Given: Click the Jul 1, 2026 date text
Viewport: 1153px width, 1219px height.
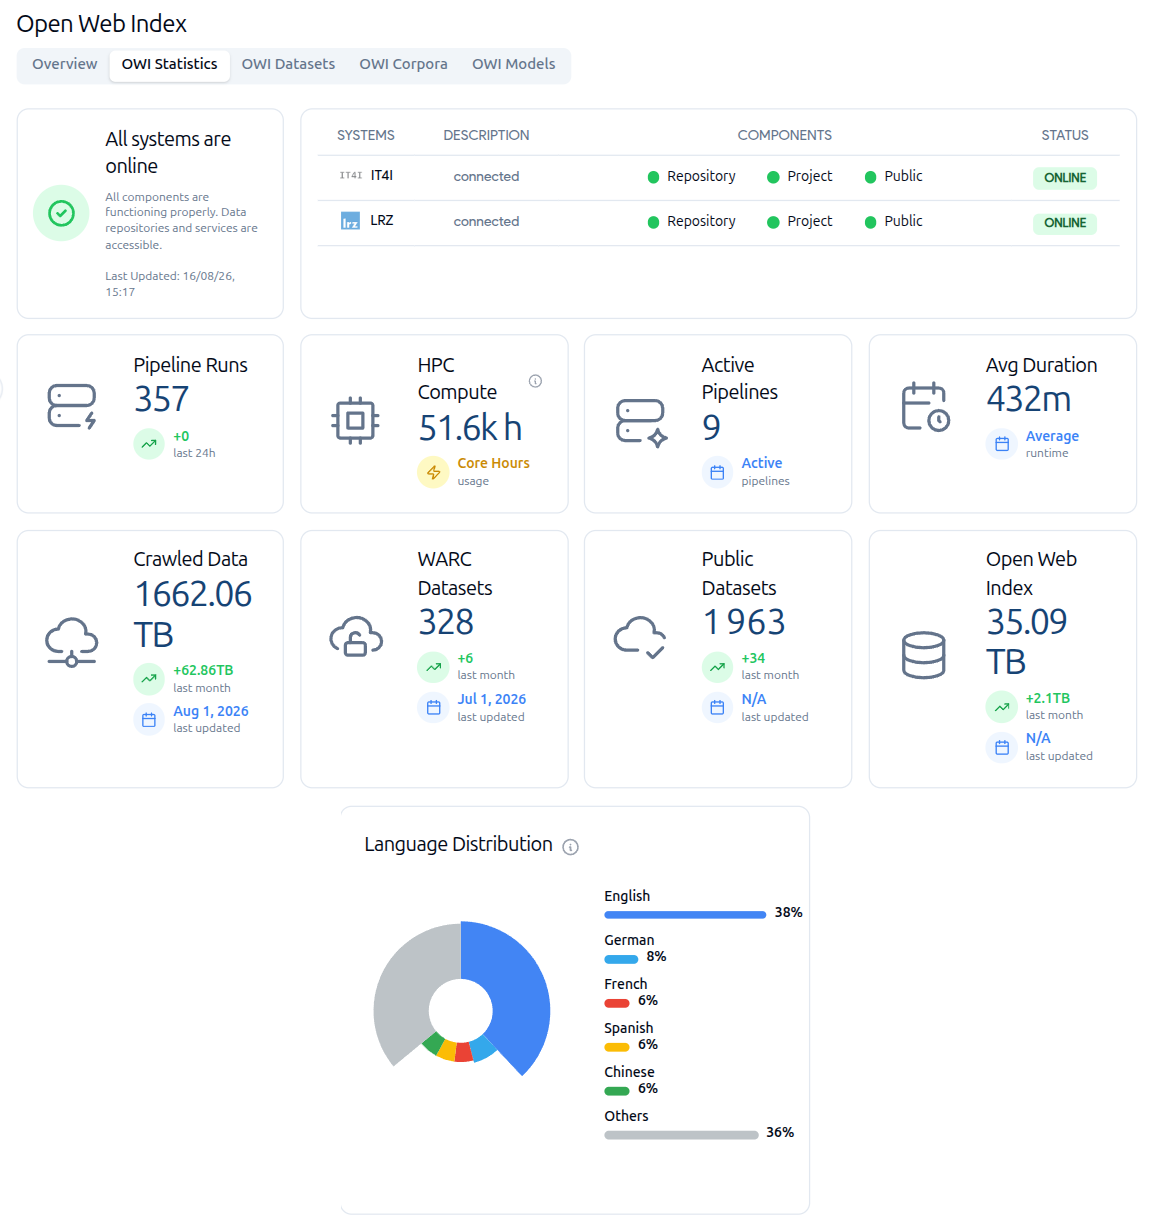Looking at the screenshot, I should coord(492,699).
